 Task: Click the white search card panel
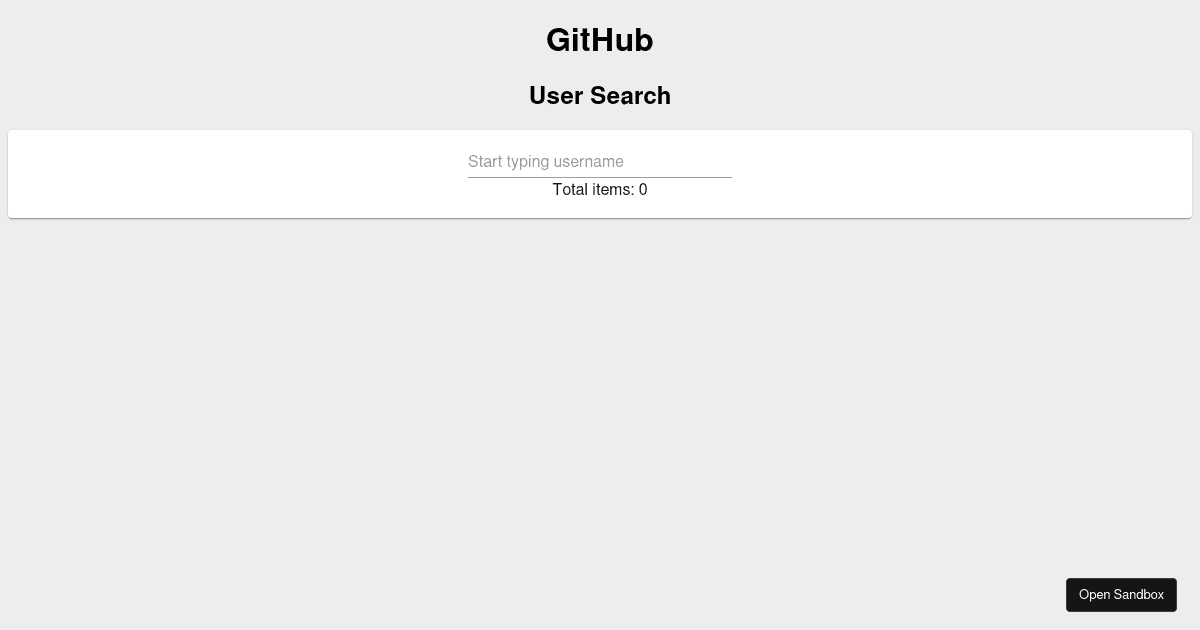click(x=600, y=174)
